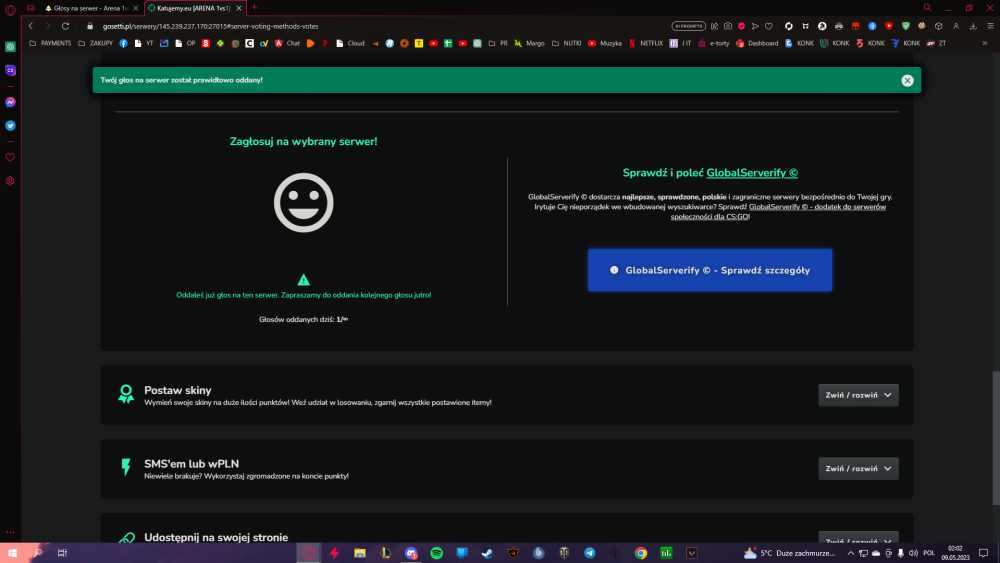Click the taskbar clock showing 02:02
The width and height of the screenshot is (1000, 563).
(955, 553)
